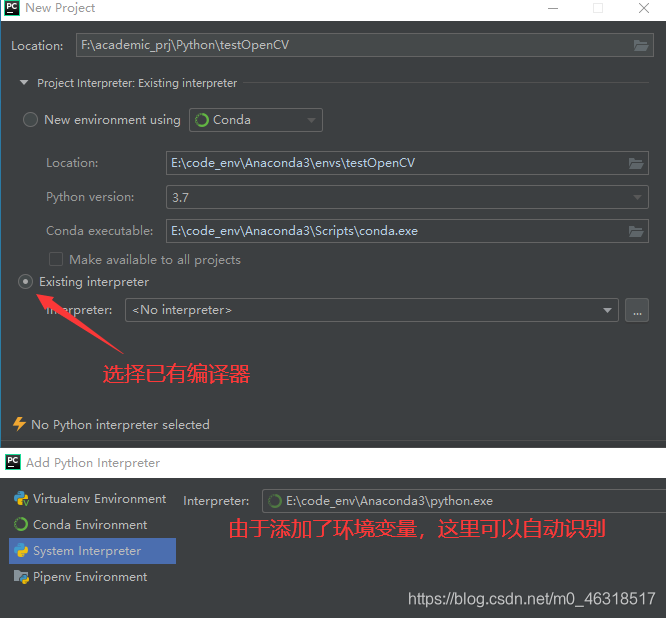The width and height of the screenshot is (666, 618).
Task: Browse folder for Conda environment Location field
Action: 636,163
